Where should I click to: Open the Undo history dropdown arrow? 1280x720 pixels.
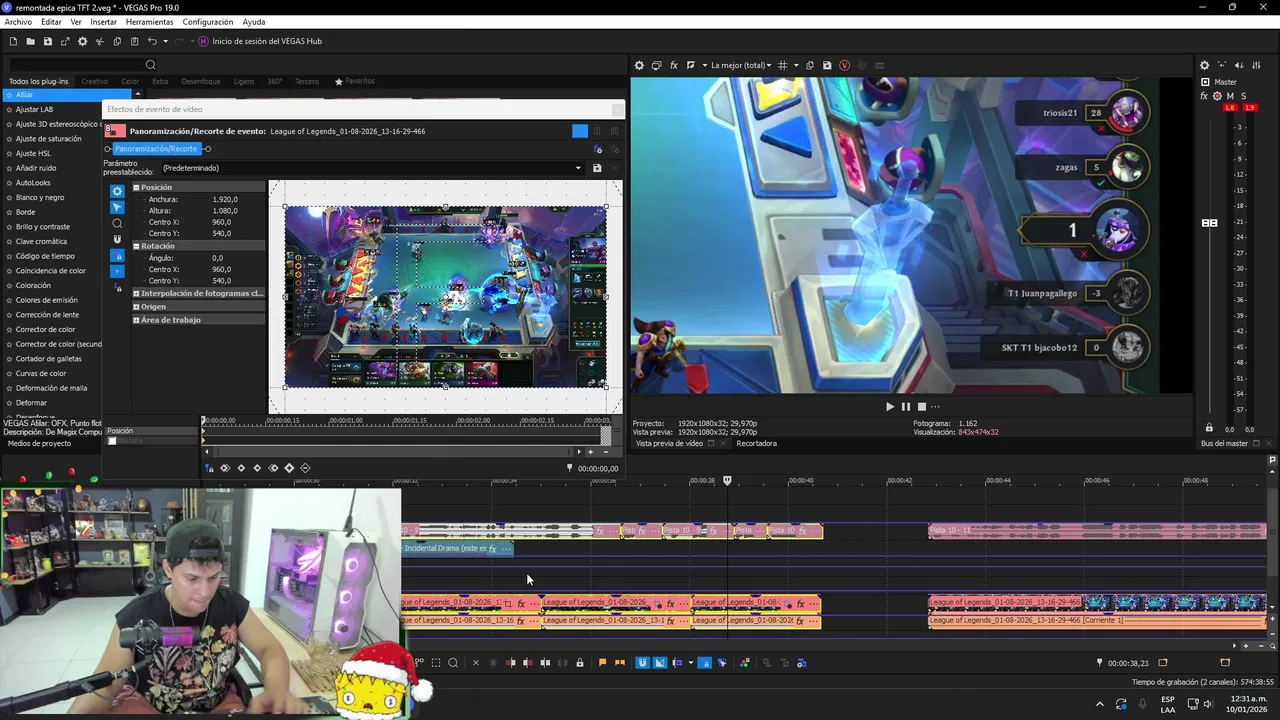[165, 41]
